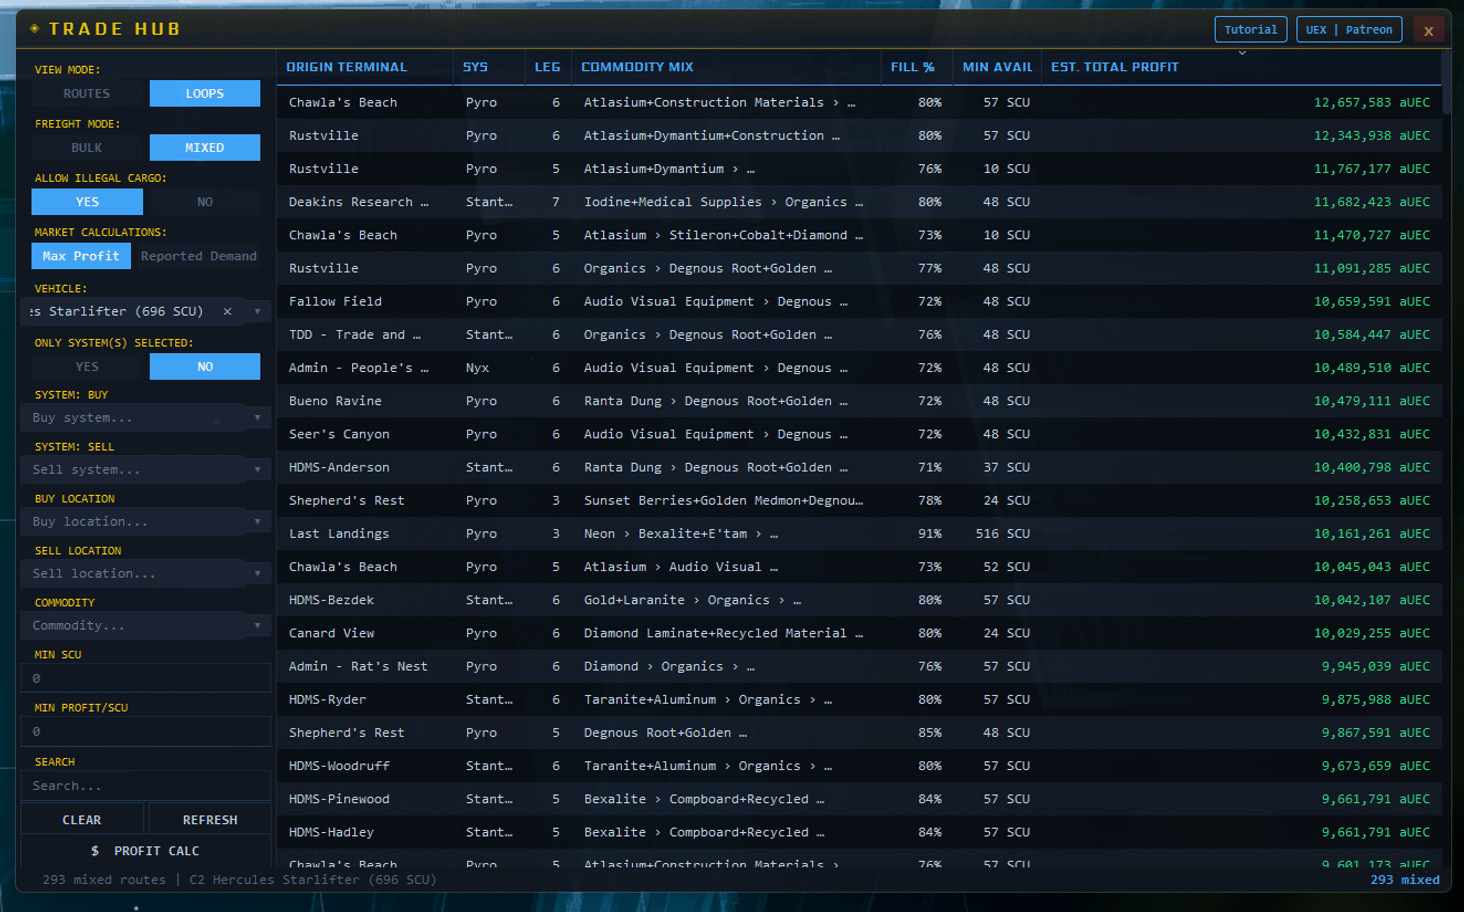Enable only selected systems with Yes
This screenshot has width=1464, height=912.
[87, 367]
